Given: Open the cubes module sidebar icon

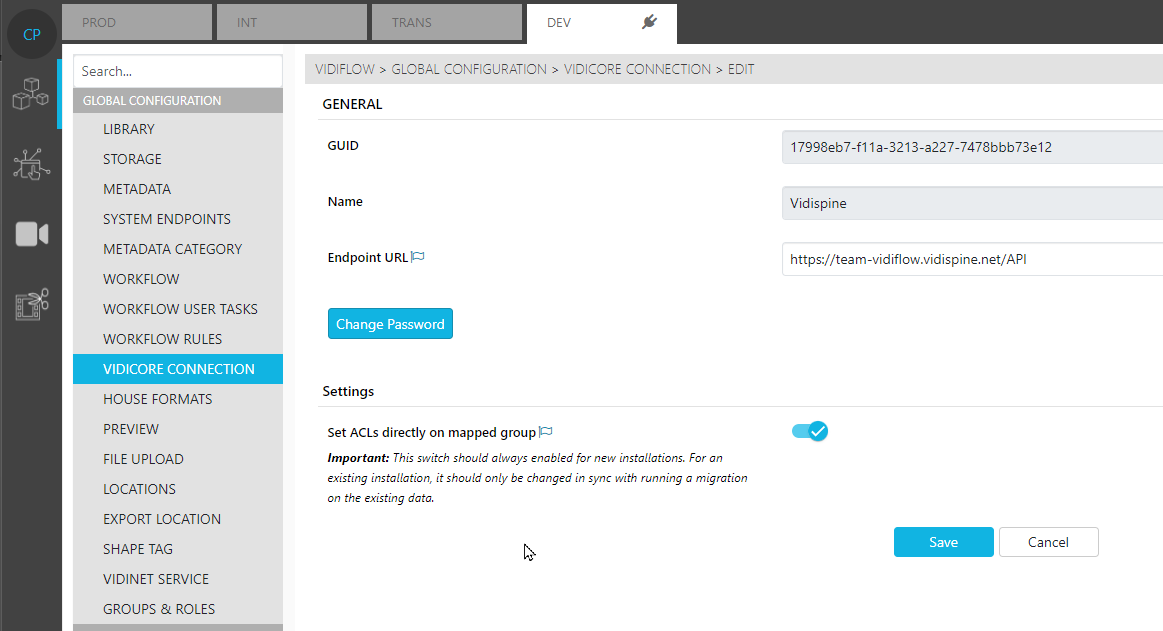Looking at the screenshot, I should [30, 94].
